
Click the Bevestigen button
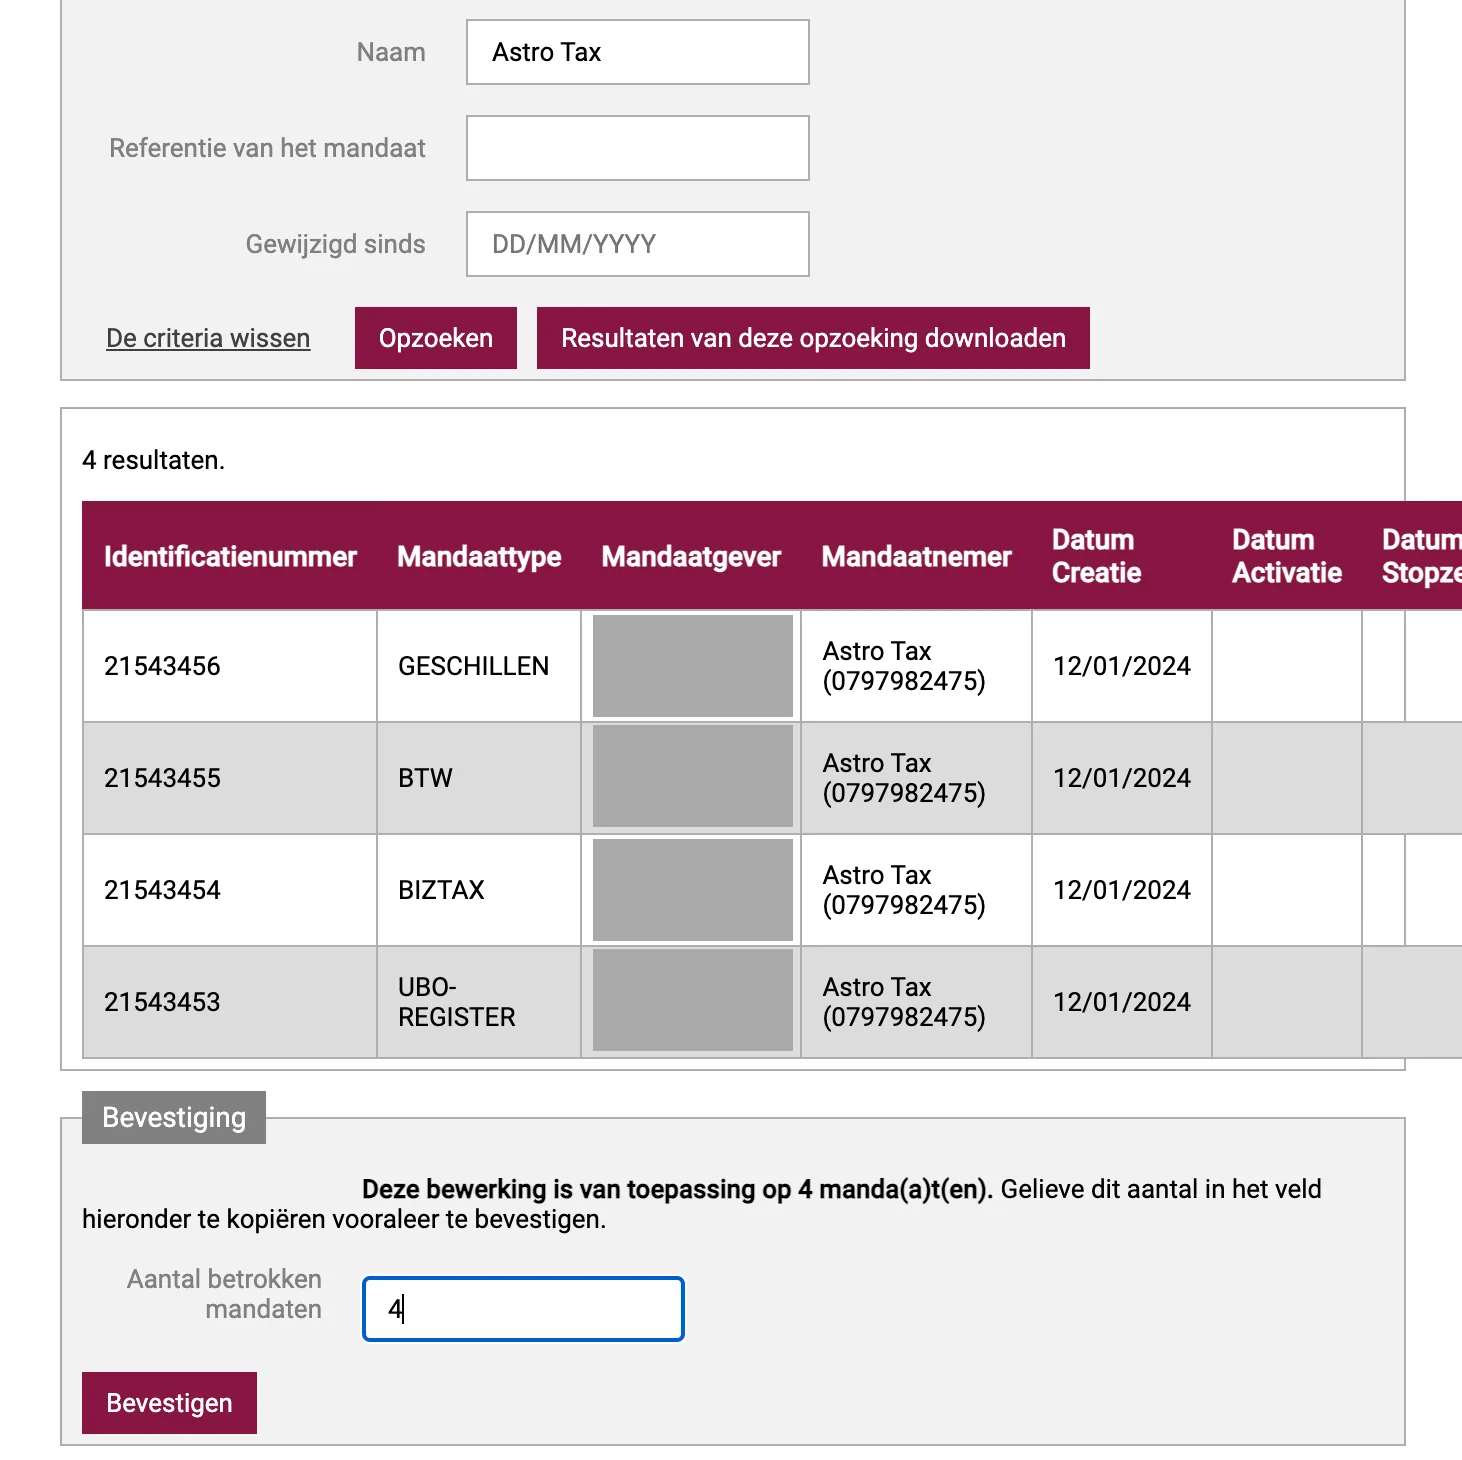point(169,1403)
